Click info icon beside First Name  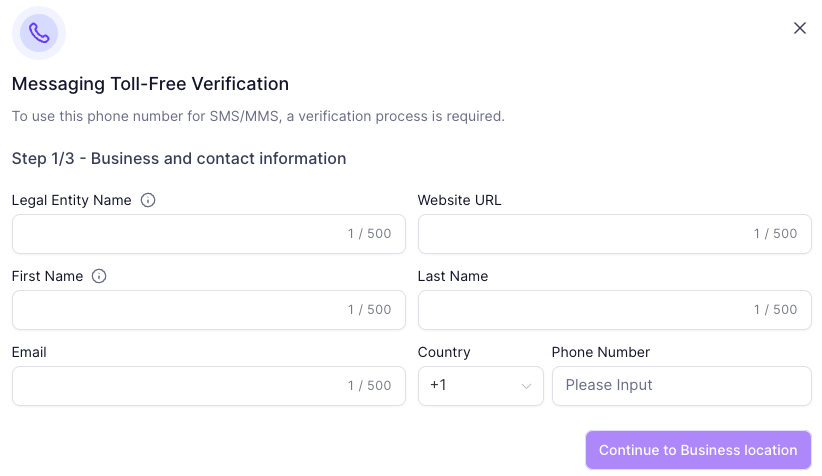click(99, 276)
